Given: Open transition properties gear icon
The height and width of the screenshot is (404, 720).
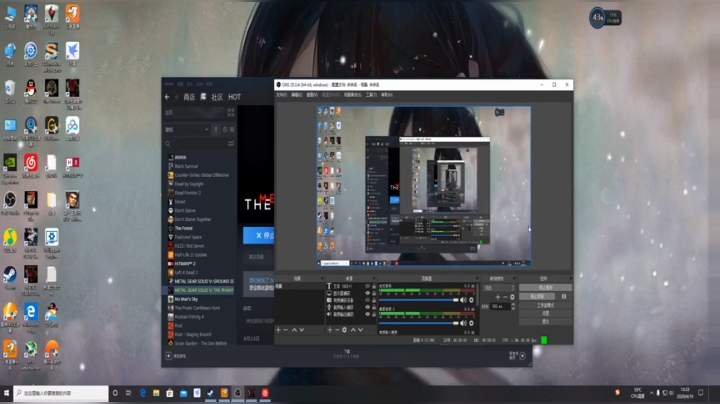Looking at the screenshot, I should (512, 297).
